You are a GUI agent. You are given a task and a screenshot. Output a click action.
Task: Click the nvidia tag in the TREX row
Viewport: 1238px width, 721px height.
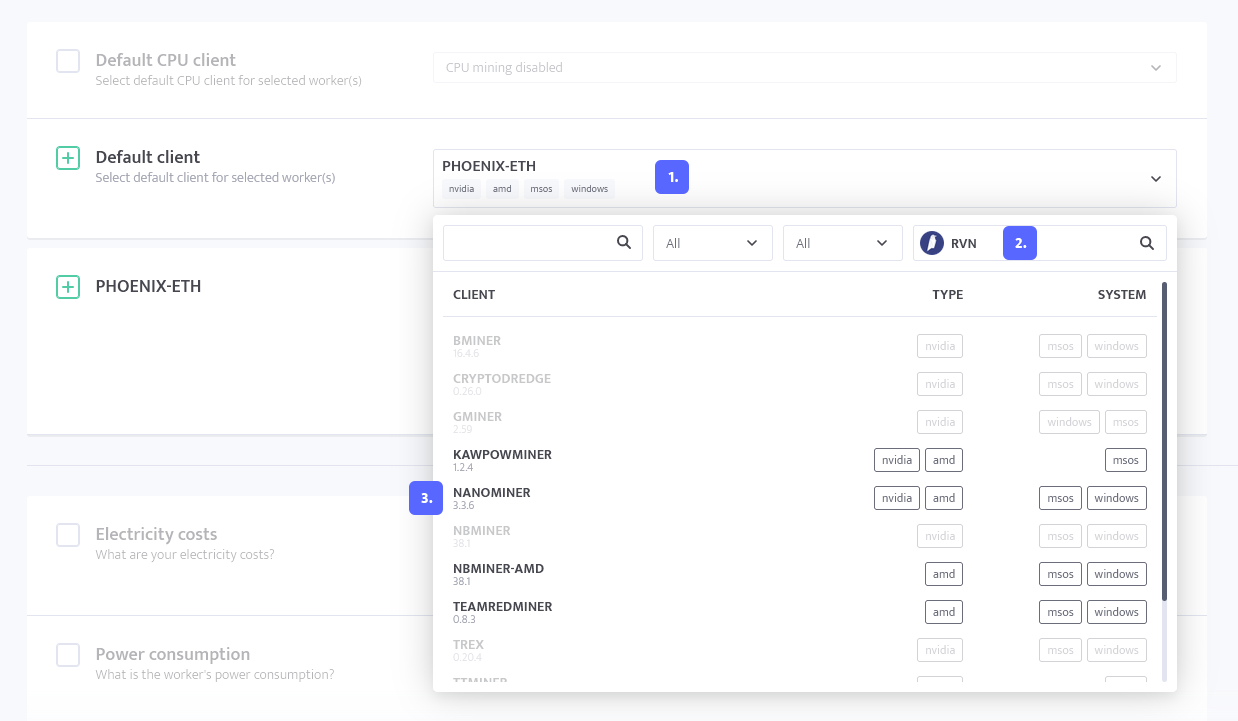coord(940,650)
